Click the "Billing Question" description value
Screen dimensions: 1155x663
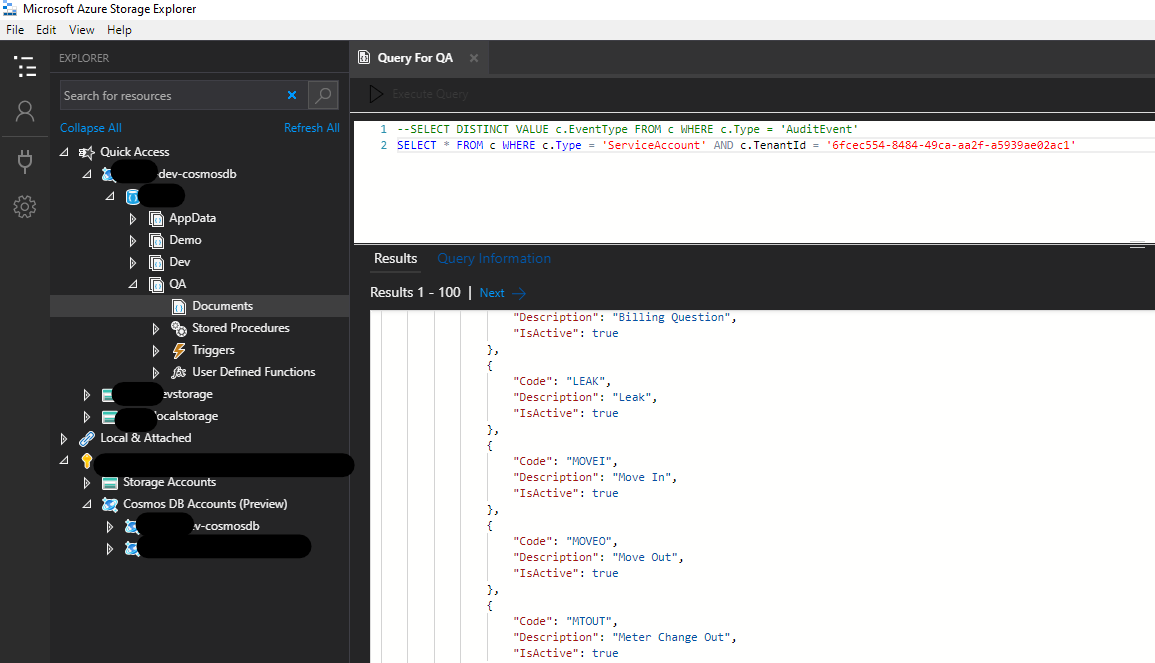(671, 317)
